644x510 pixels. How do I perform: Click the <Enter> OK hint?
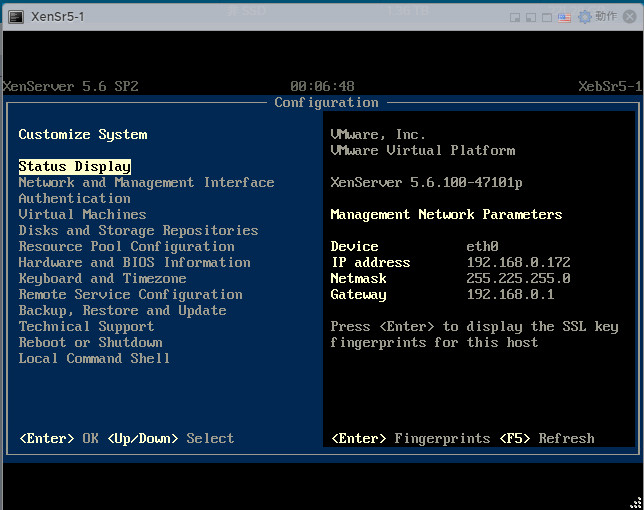(59, 439)
